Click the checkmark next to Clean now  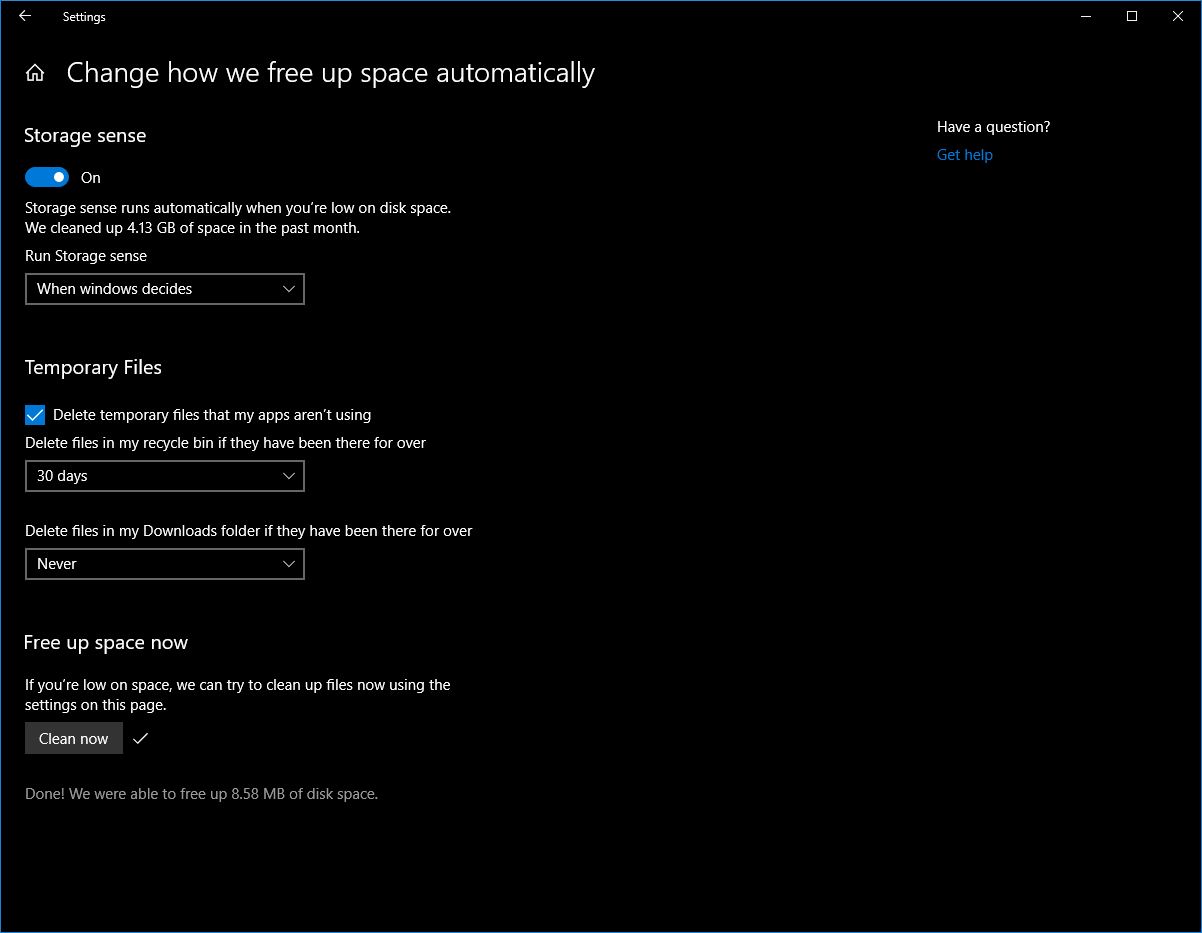coord(140,738)
